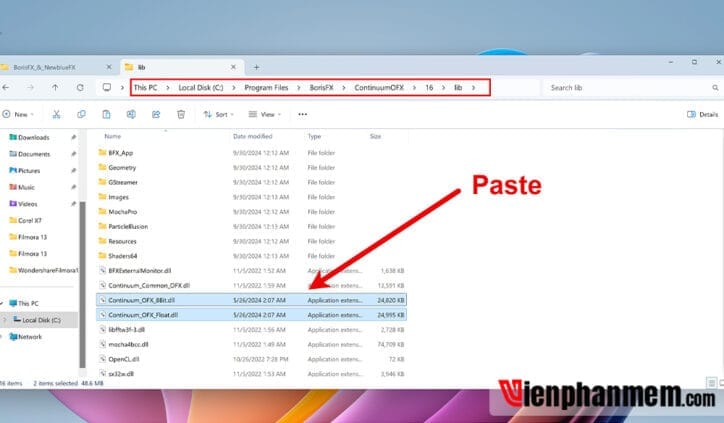This screenshot has height=423, width=724.
Task: Expand chevron after Program Files in path
Action: pos(299,87)
